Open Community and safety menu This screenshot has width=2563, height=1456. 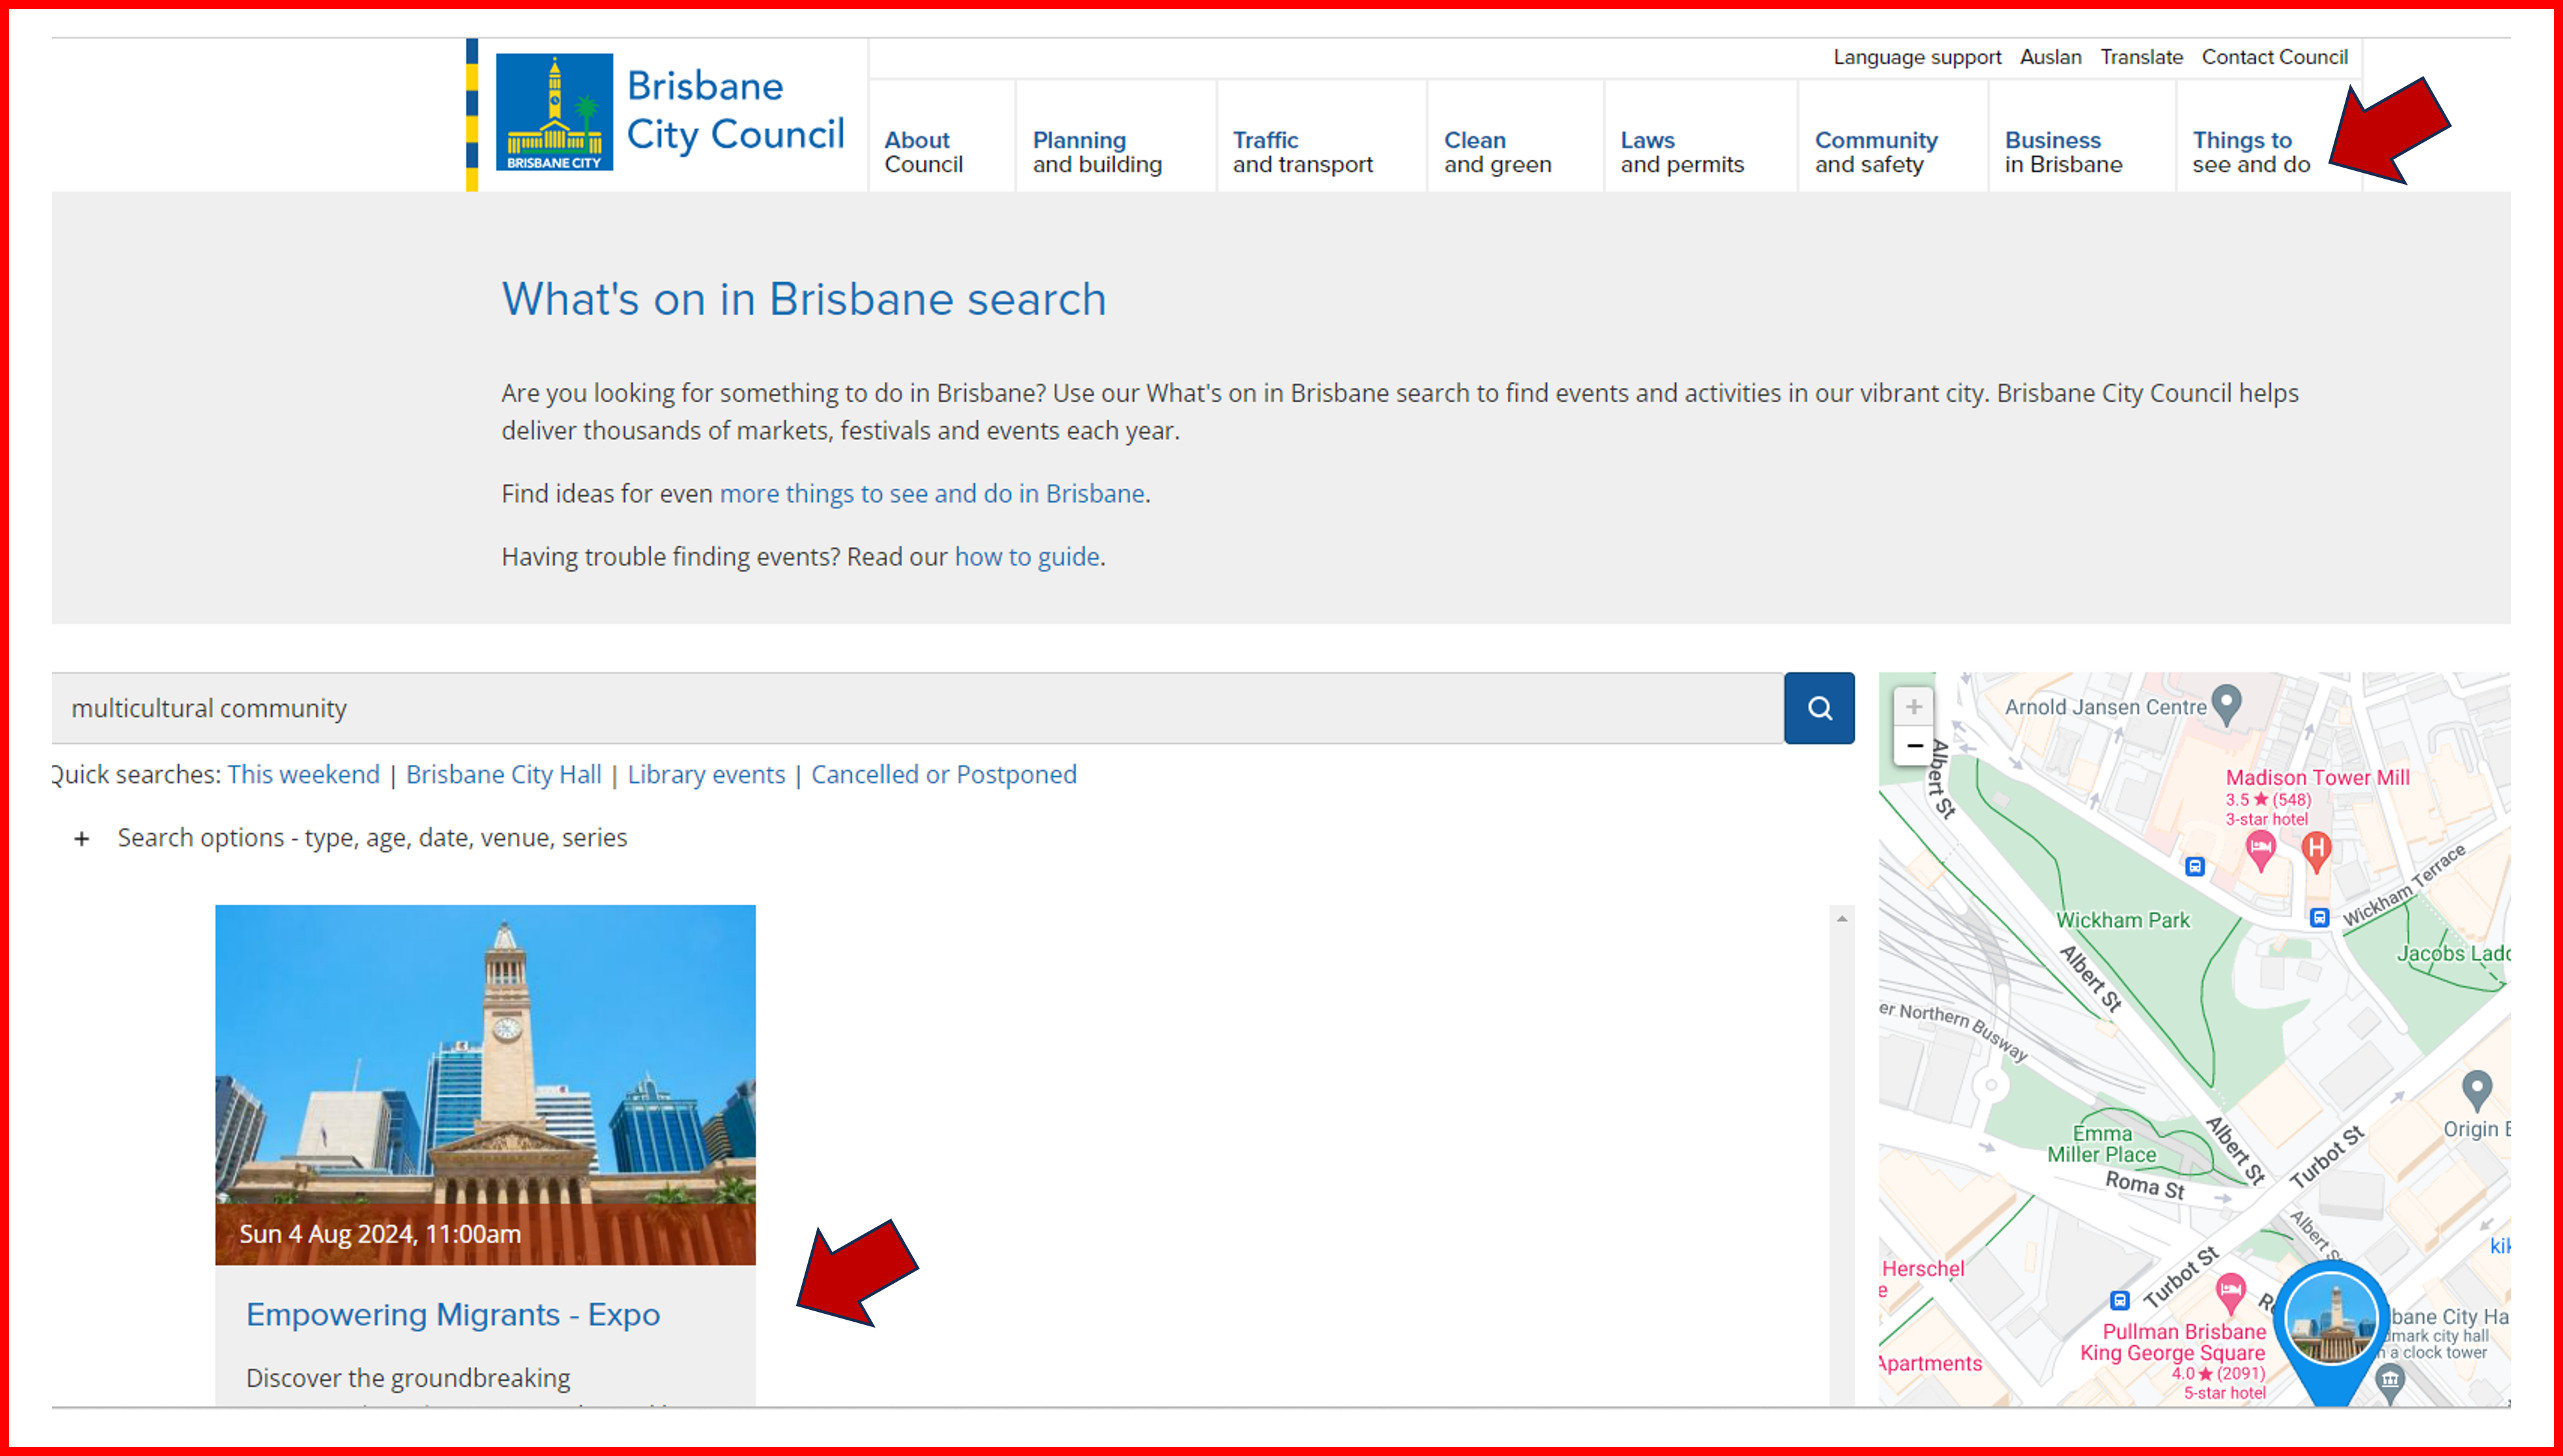[1875, 152]
